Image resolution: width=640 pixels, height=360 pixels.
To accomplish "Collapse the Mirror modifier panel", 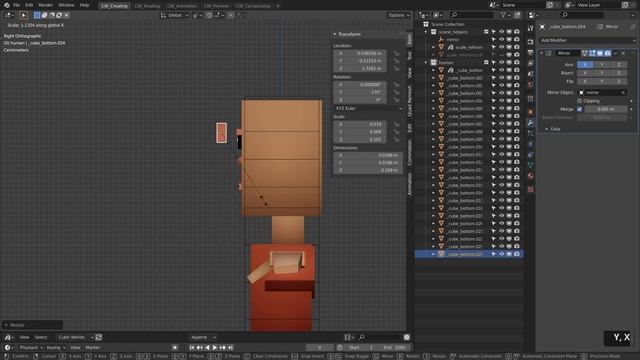I will tap(542, 53).
